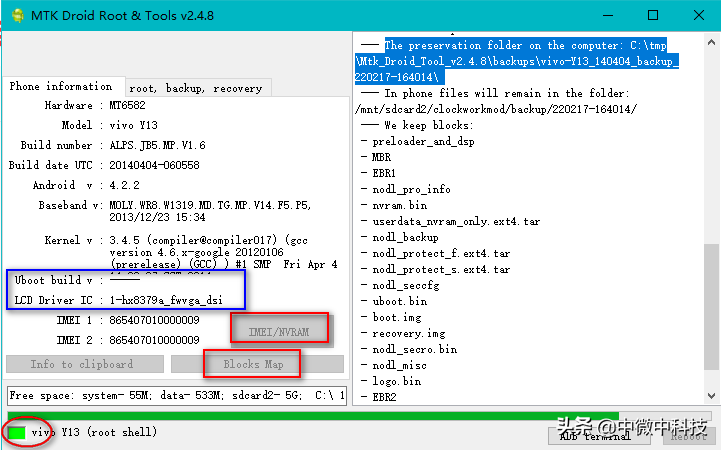
Task: Open the ADB terminal button
Action: coord(599,435)
